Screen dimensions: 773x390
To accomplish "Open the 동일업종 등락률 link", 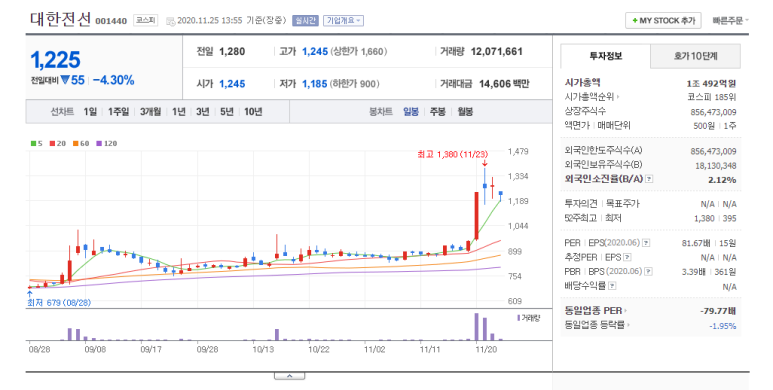I will [x=597, y=325].
